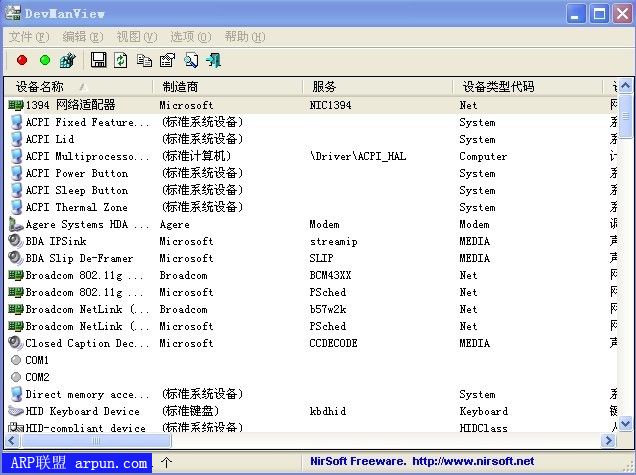This screenshot has width=636, height=475.
Task: Click the exit door toolbar icon
Action: coord(213,61)
